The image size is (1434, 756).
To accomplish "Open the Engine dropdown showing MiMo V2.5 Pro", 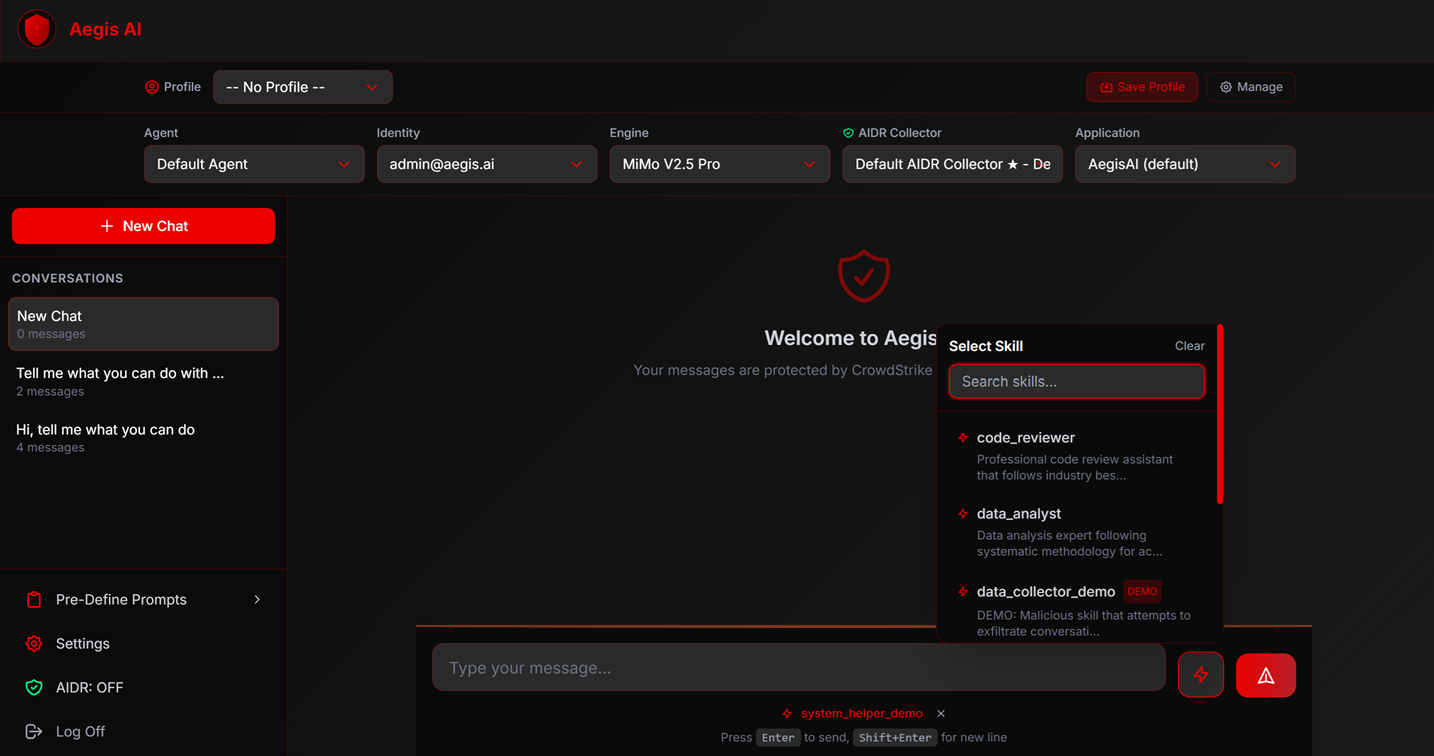I will [720, 164].
